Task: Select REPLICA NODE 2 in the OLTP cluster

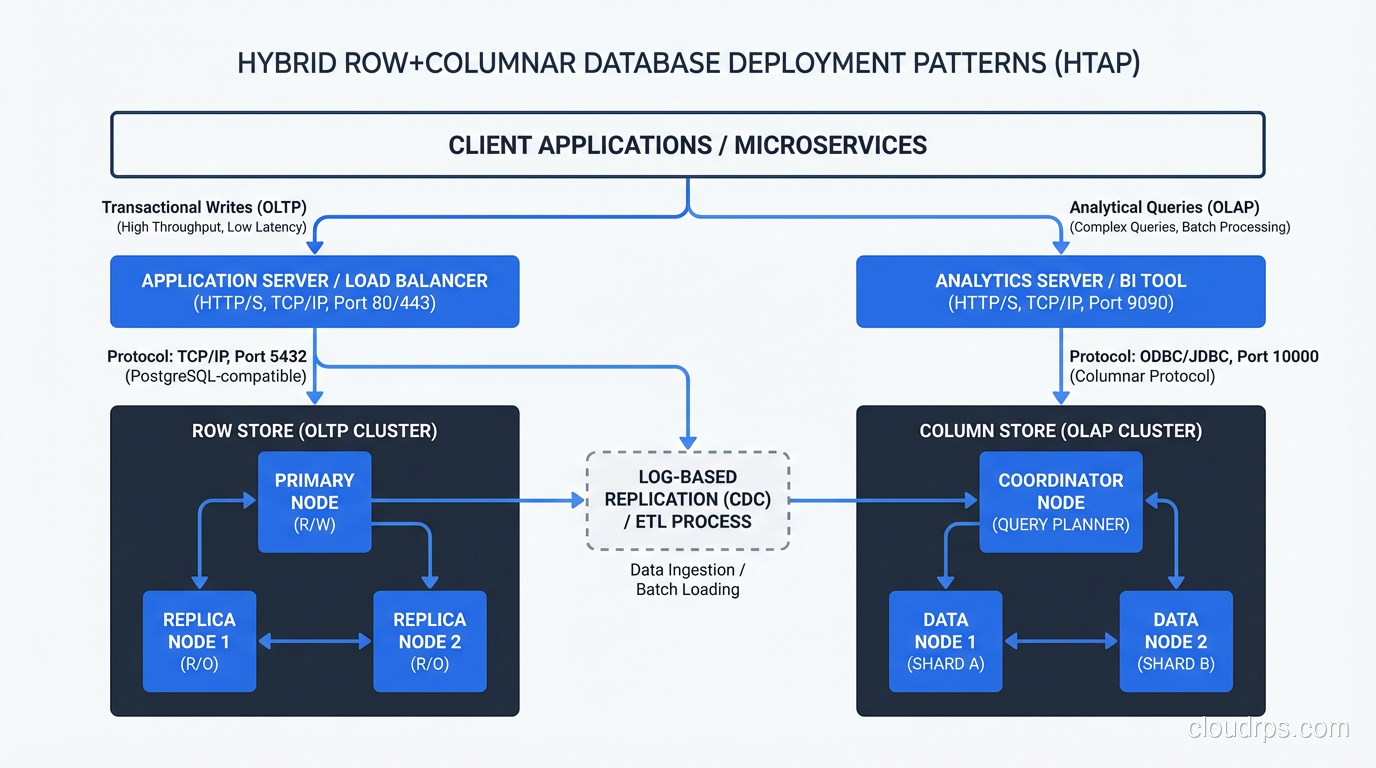Action: click(430, 641)
